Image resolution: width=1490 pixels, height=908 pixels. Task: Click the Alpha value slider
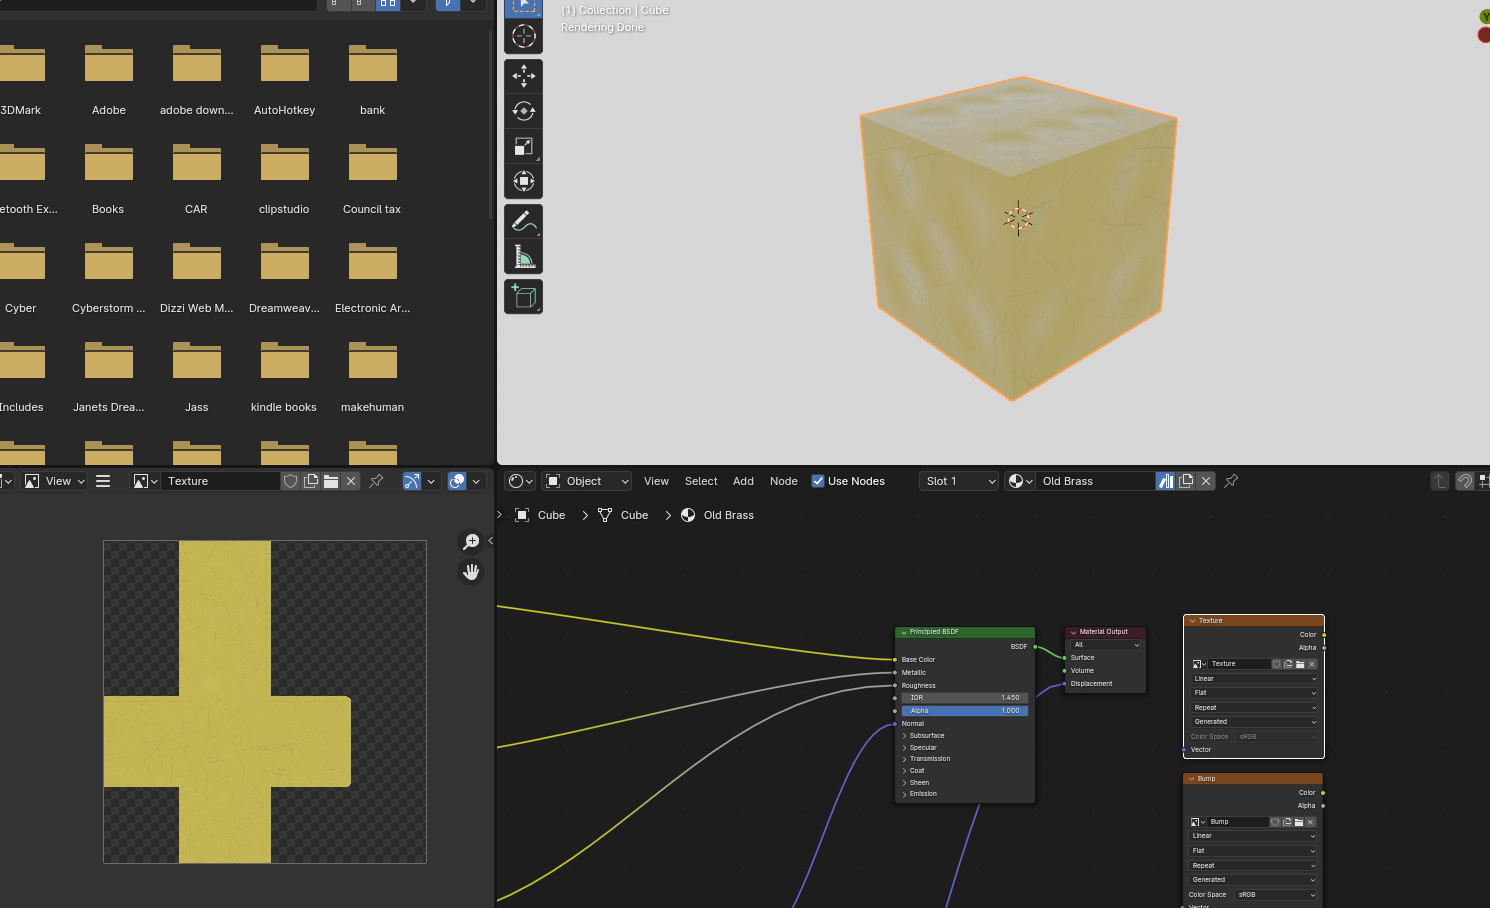(964, 711)
